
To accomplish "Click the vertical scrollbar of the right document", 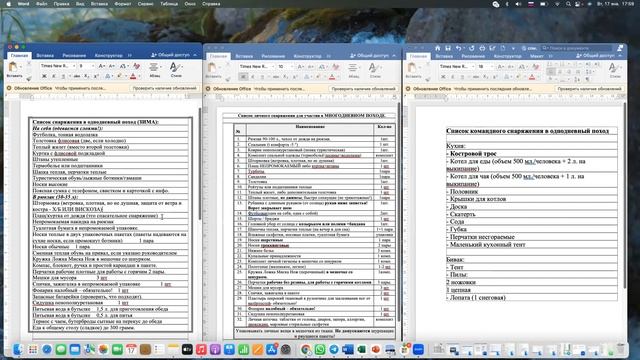I will pyautogui.click(x=625, y=195).
